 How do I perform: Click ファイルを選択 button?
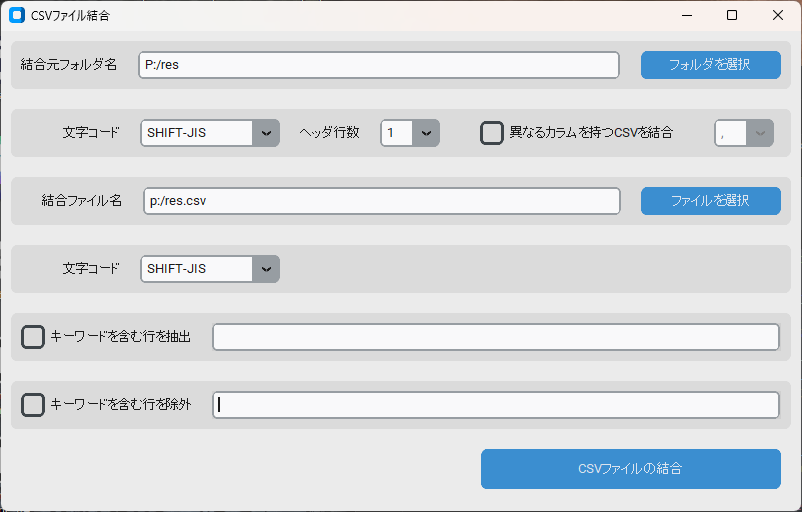click(710, 201)
